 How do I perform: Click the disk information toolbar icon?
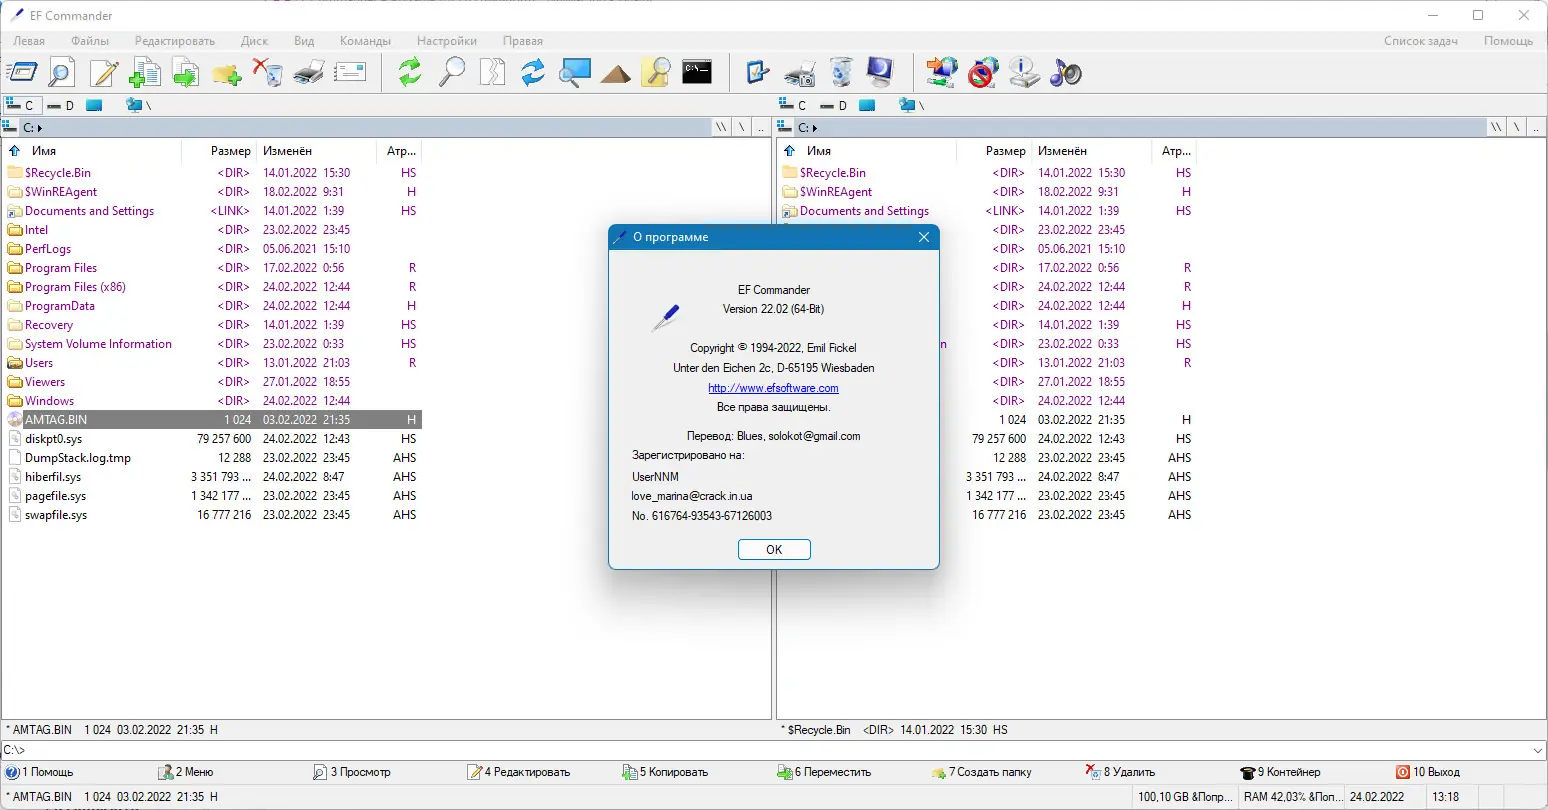point(1024,72)
